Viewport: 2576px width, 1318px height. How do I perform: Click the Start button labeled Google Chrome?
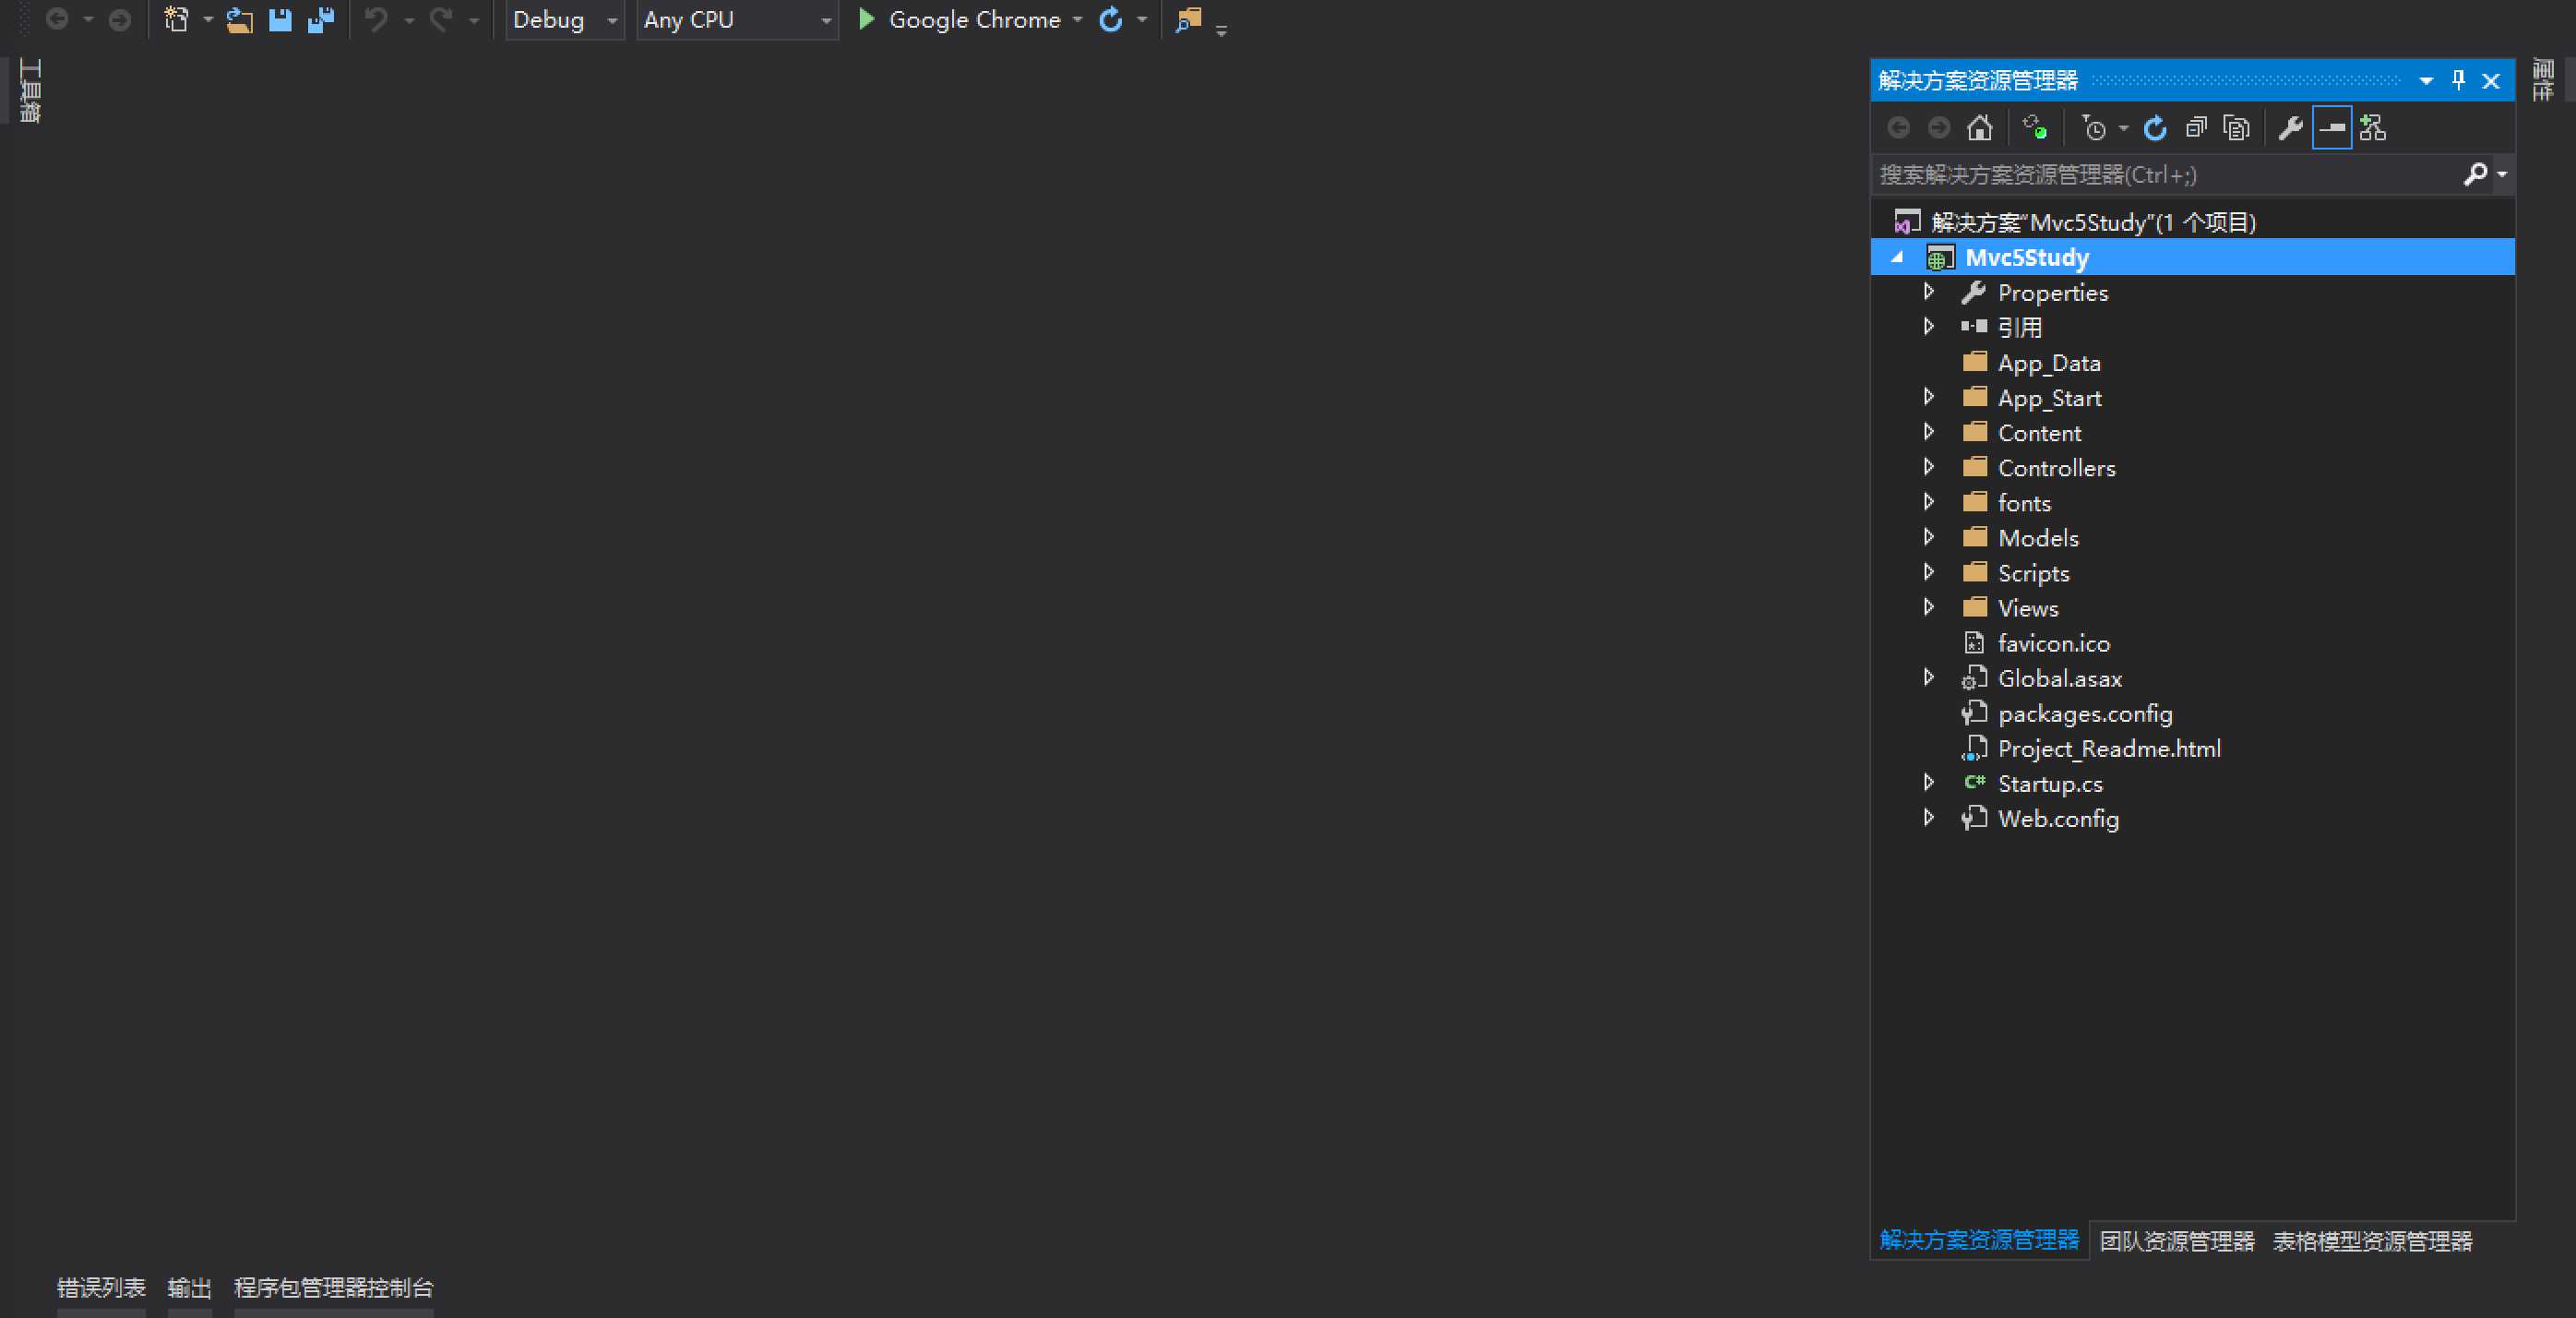(974, 20)
